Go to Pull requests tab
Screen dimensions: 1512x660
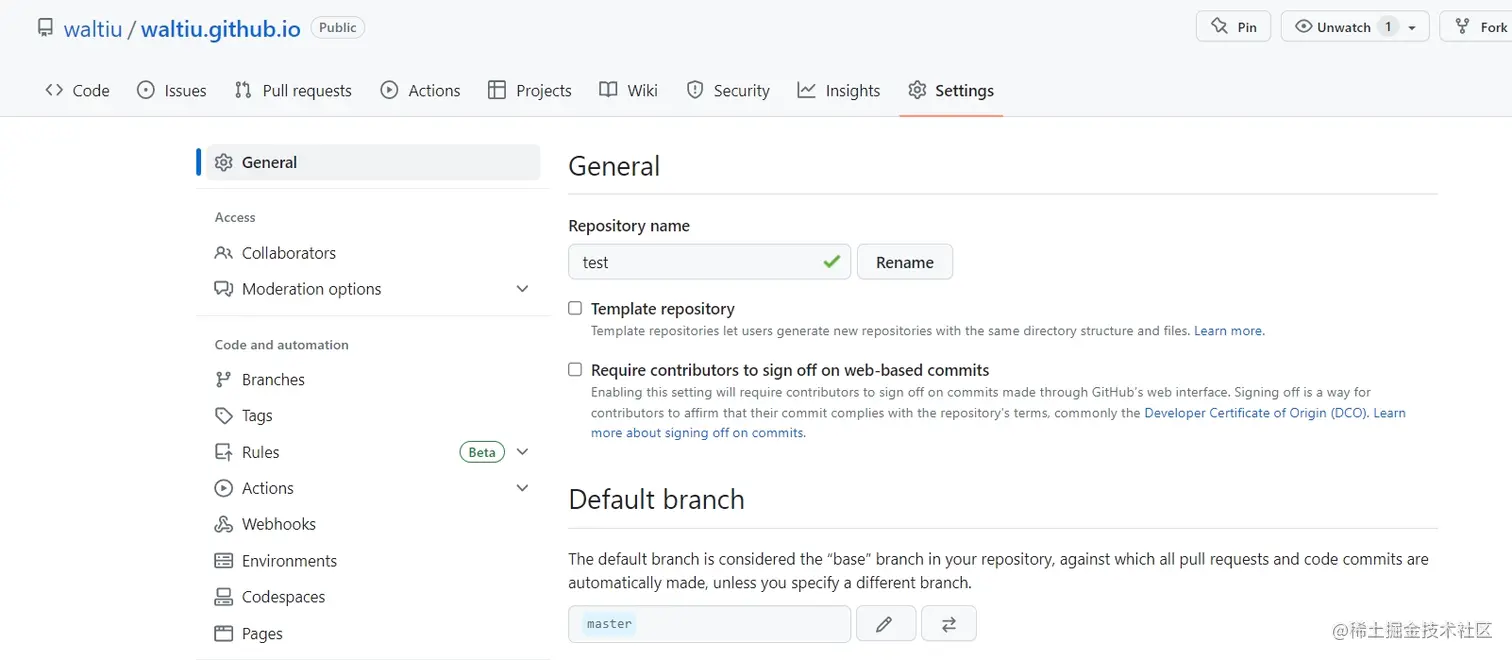tap(293, 90)
